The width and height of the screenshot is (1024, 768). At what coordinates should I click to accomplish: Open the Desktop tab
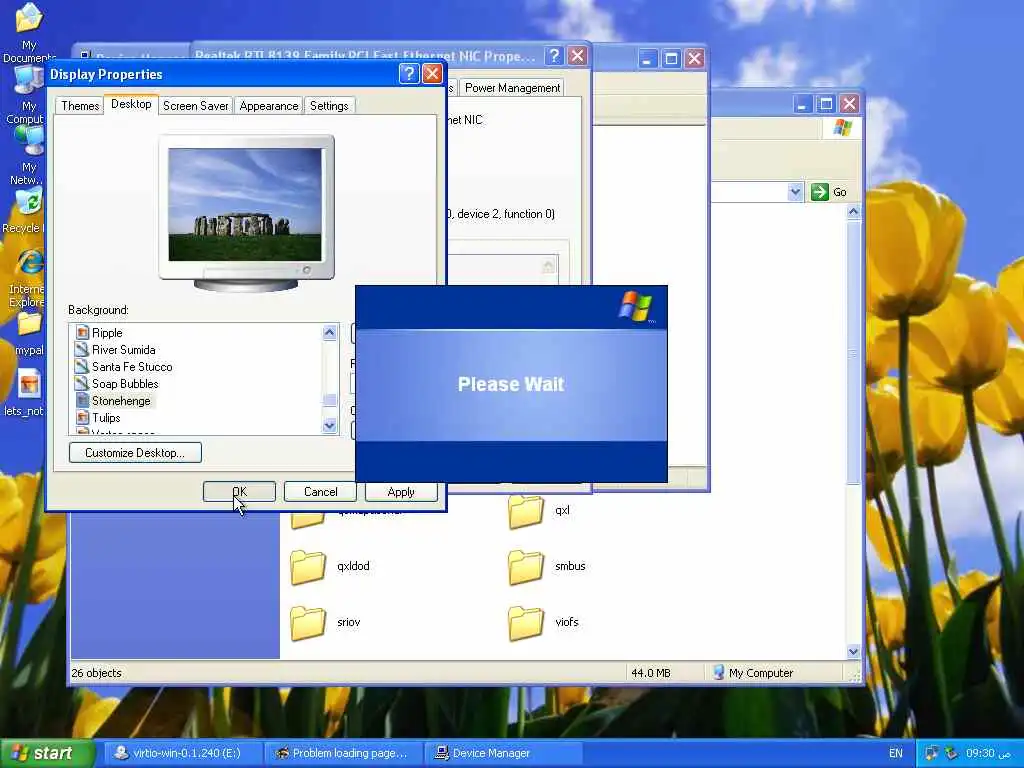click(131, 104)
